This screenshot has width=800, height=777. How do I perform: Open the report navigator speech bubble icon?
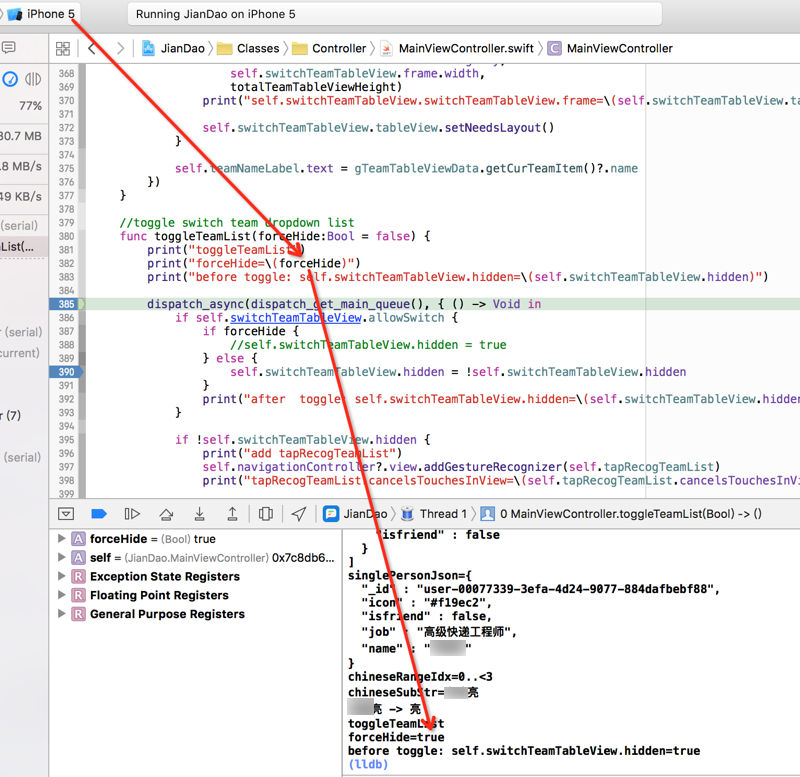pyautogui.click(x=8, y=48)
